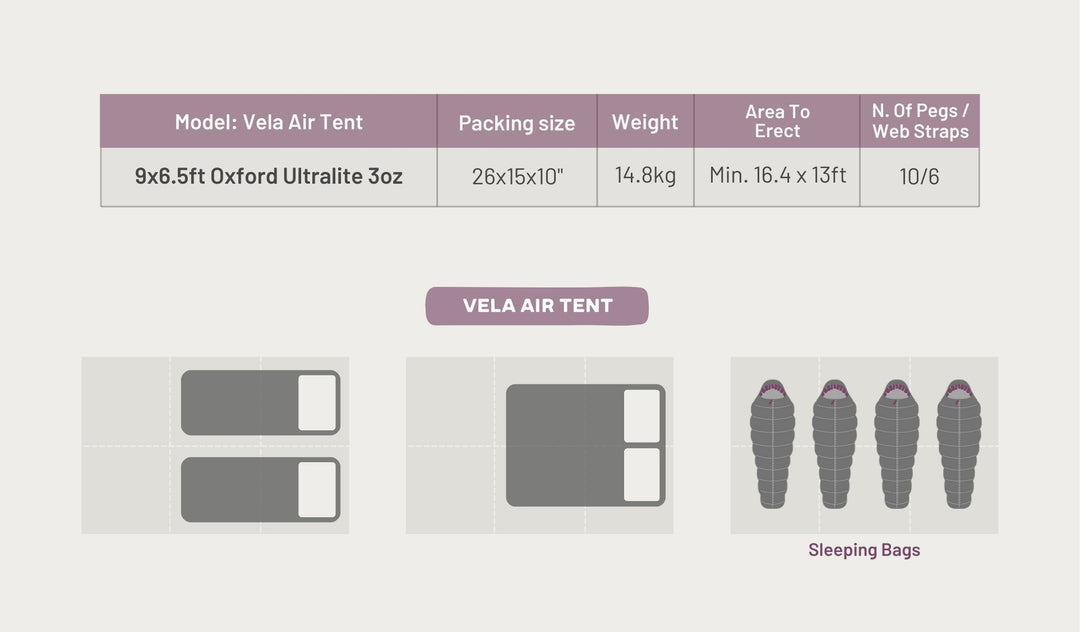The image size is (1080, 632).
Task: Click the top pillow on the double mattress
Action: [642, 416]
